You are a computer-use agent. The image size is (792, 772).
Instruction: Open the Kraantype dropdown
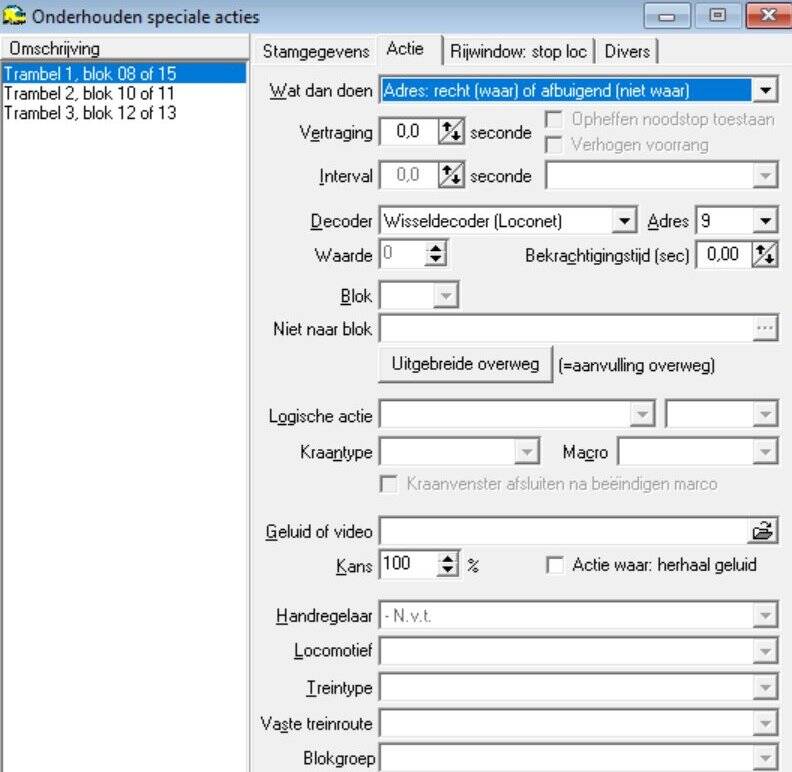click(526, 452)
